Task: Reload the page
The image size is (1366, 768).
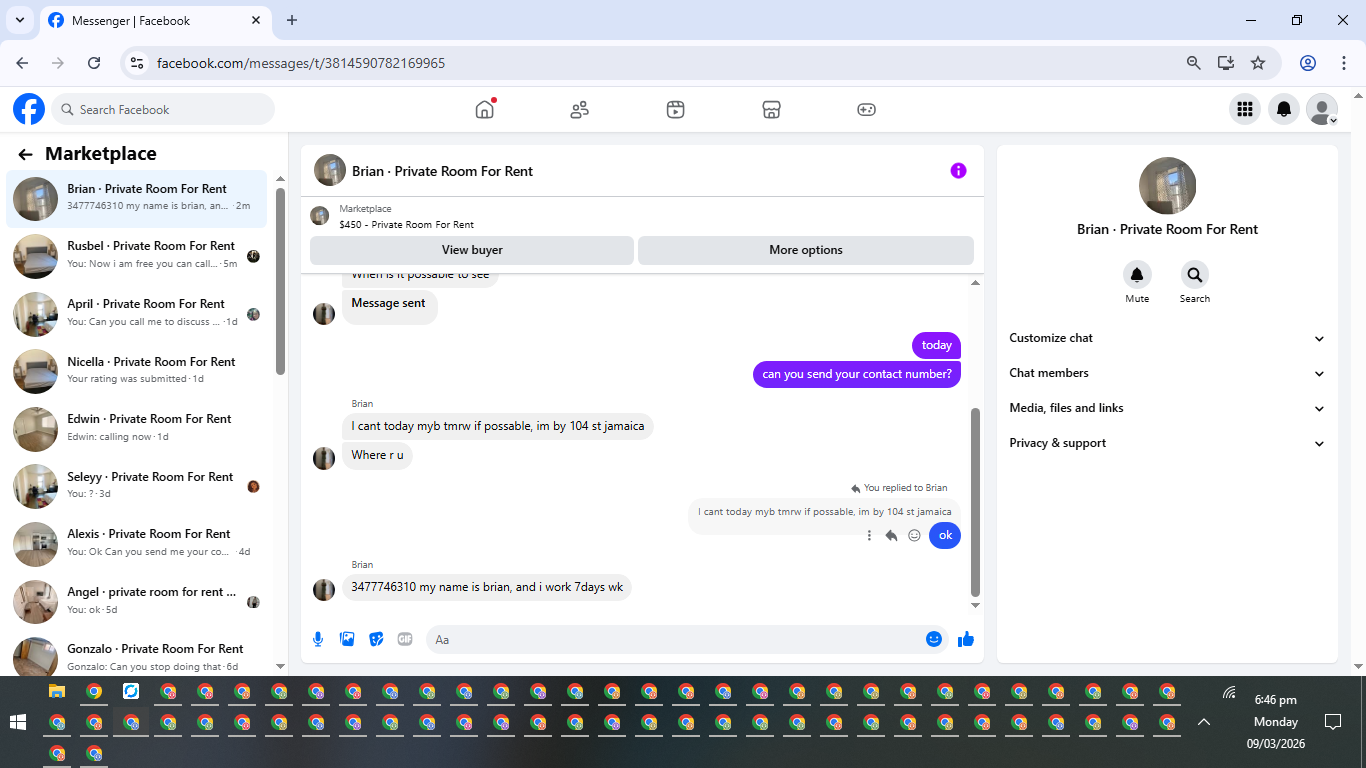Action: tap(94, 63)
